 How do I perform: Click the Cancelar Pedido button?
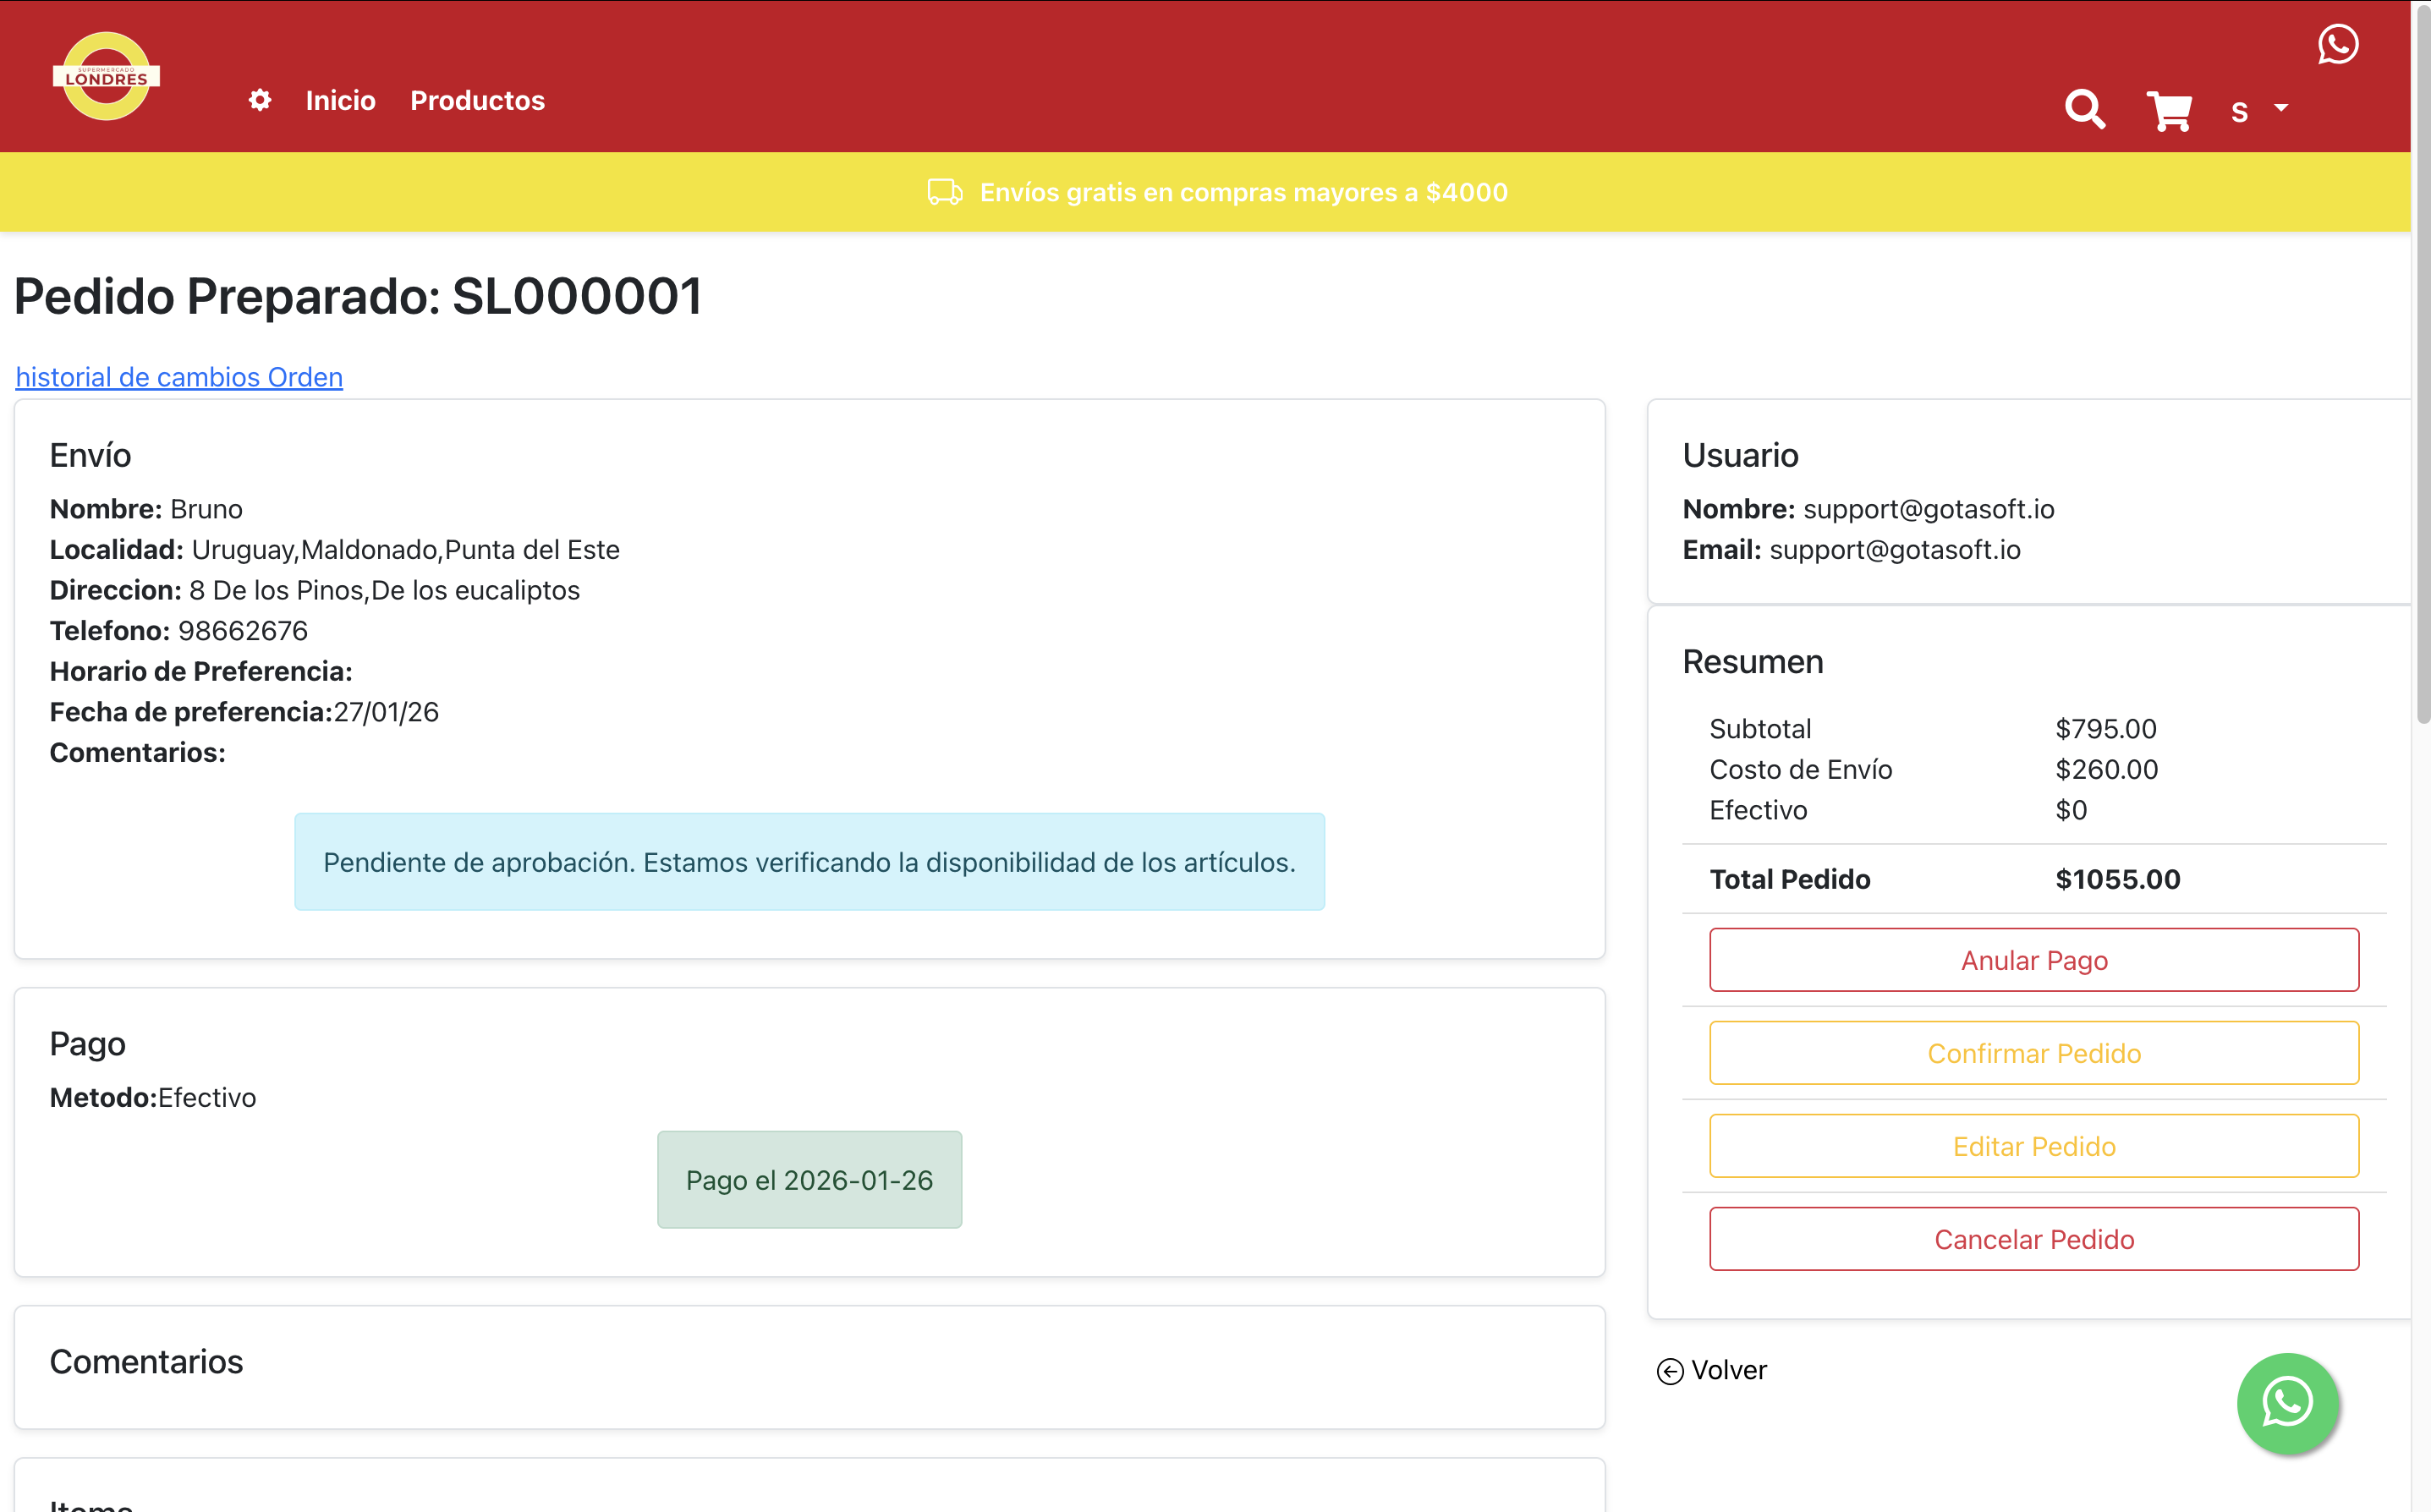click(2033, 1239)
